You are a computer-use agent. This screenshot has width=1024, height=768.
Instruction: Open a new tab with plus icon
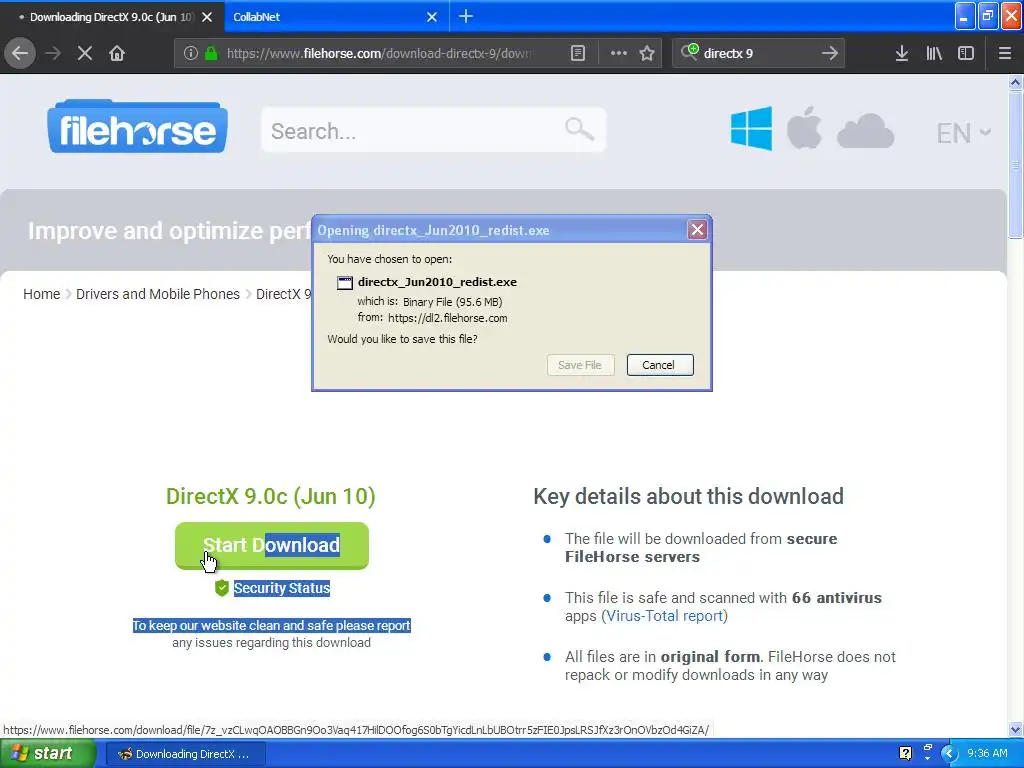[466, 16]
